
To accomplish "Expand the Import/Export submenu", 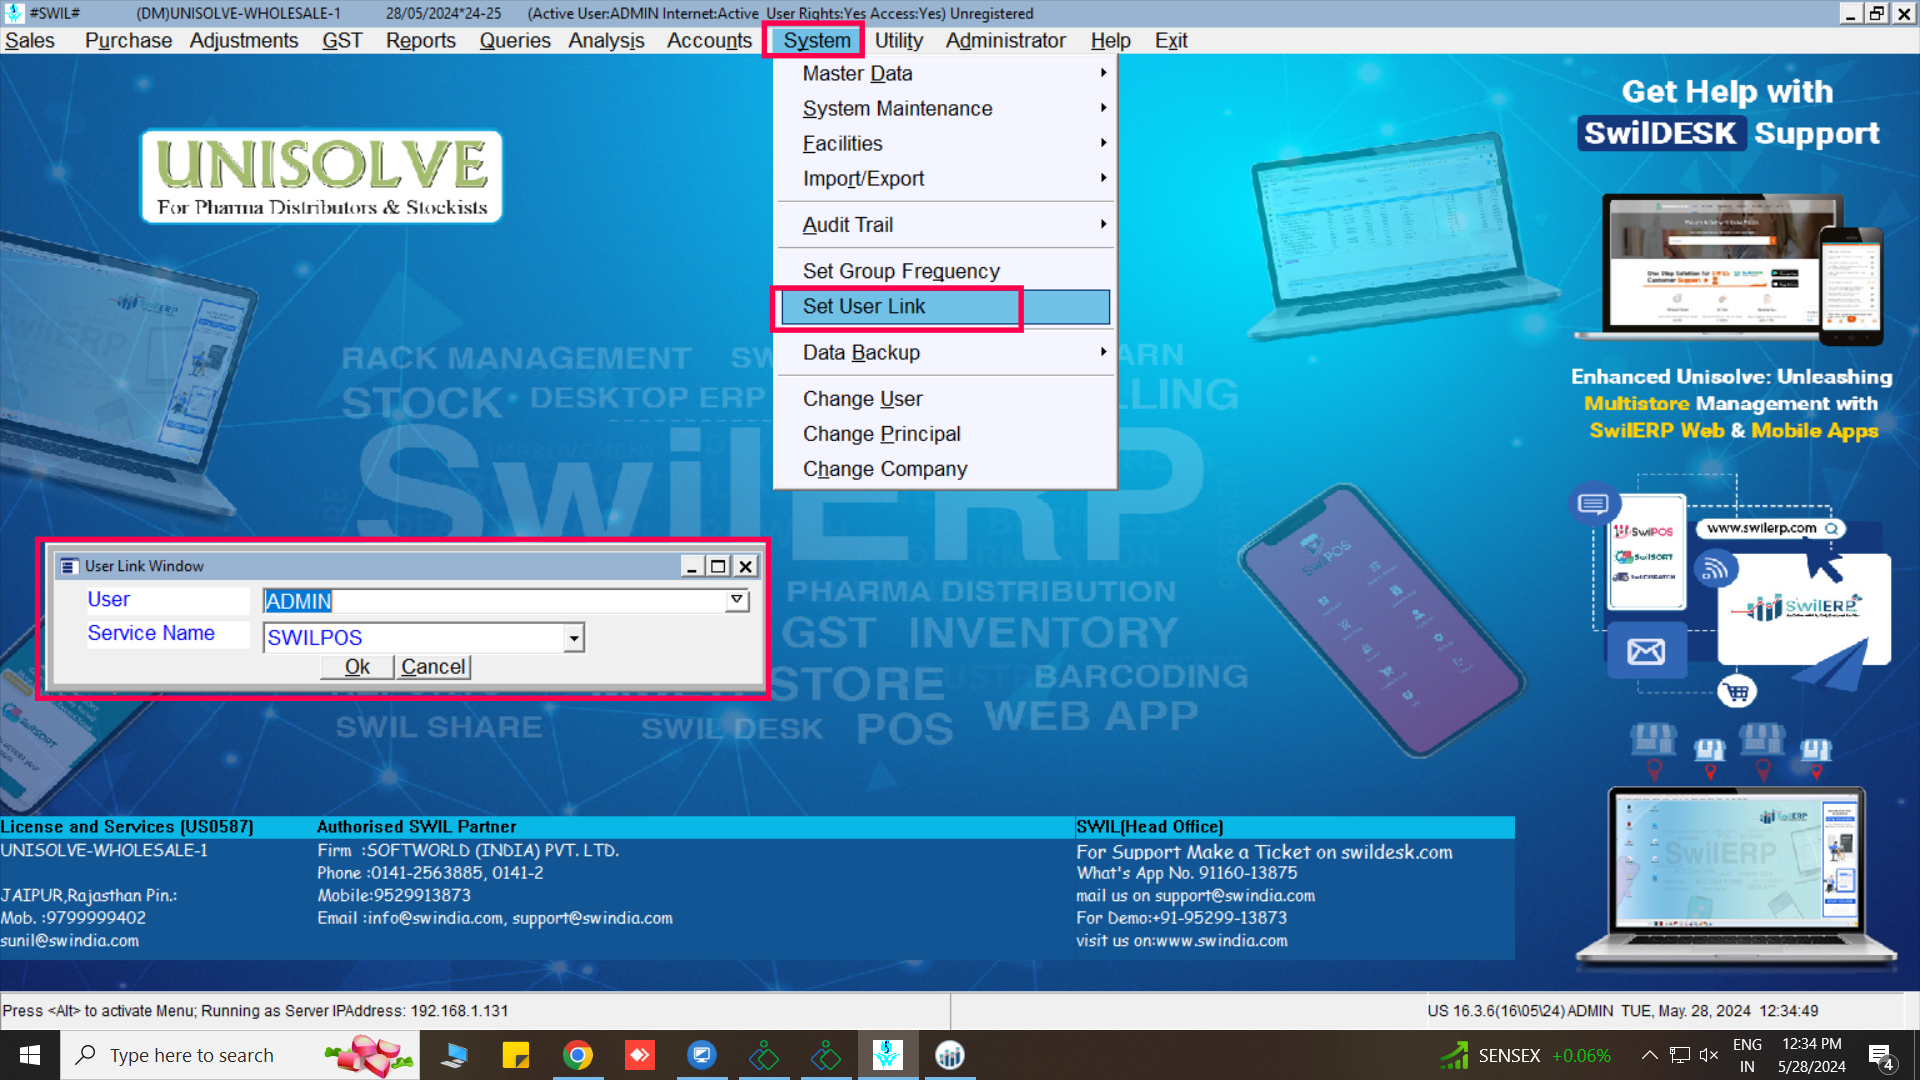I will (945, 178).
